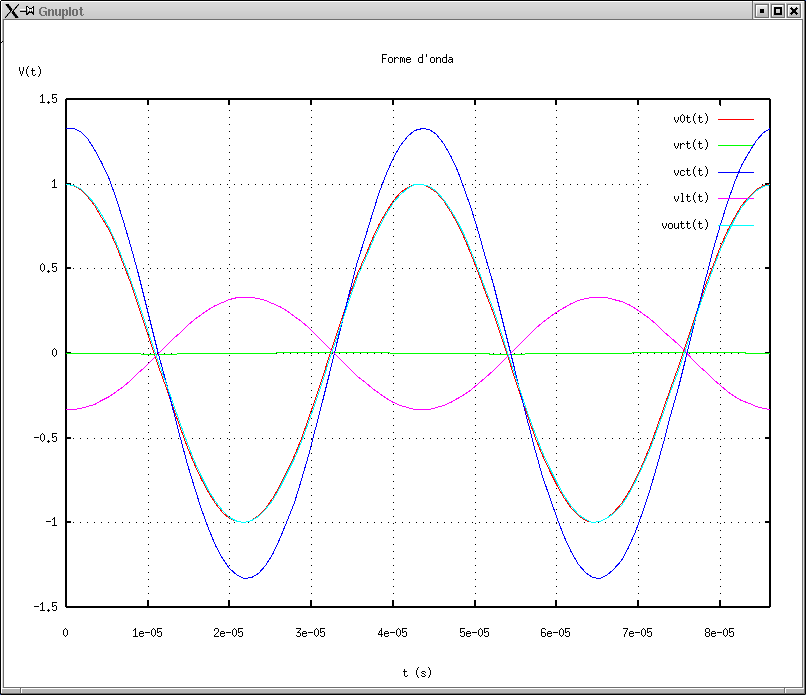Click the -1.5 y-axis tick label
The image size is (806, 695).
click(45, 607)
